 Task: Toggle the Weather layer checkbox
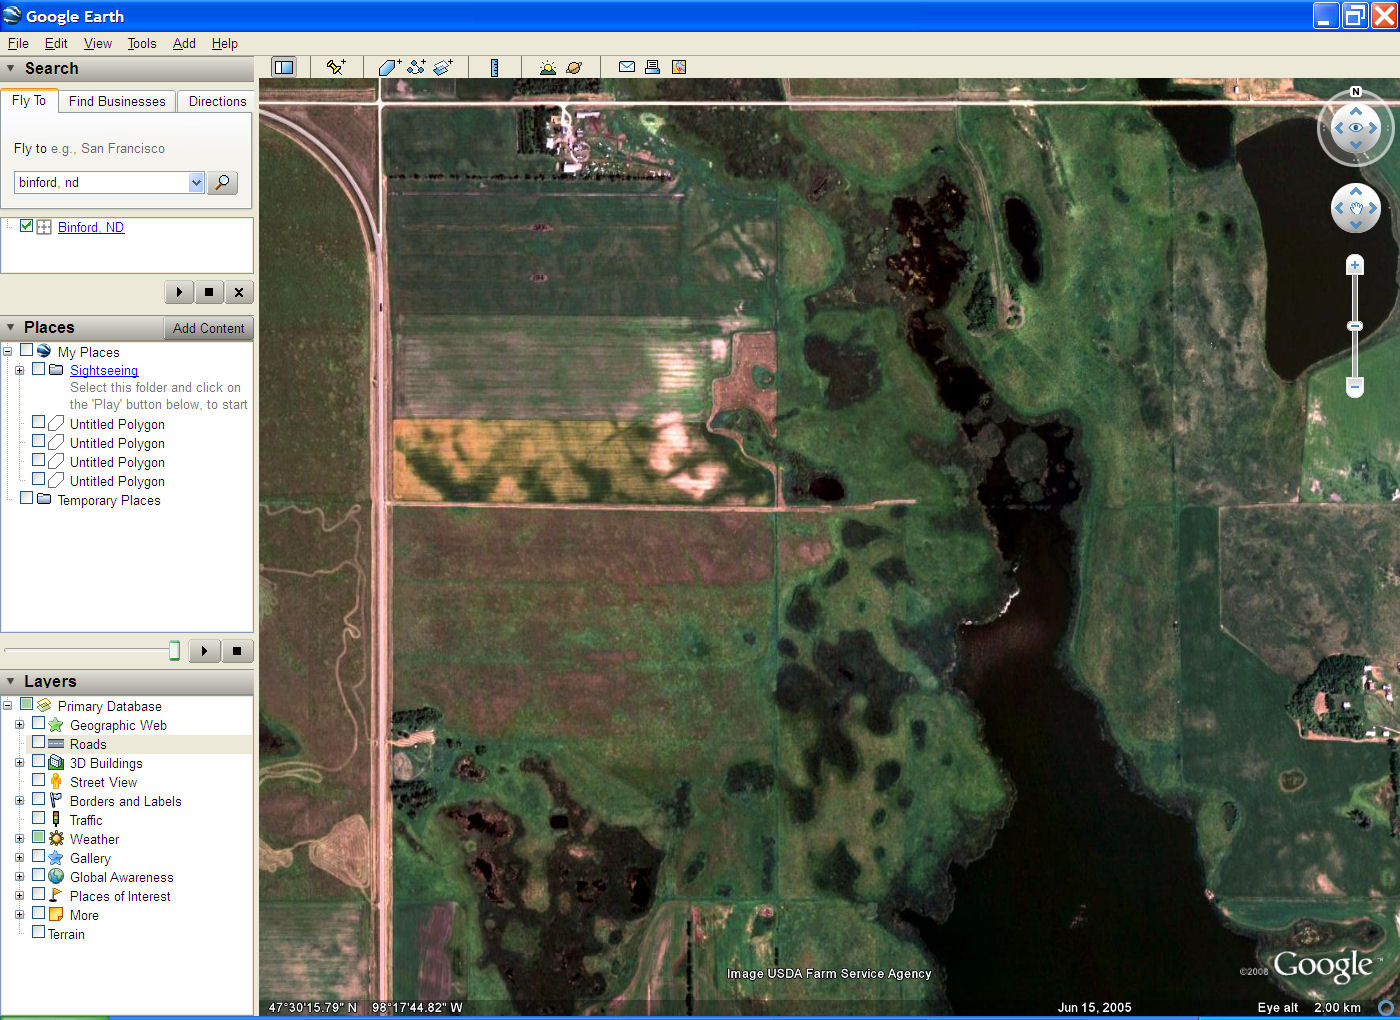39,837
